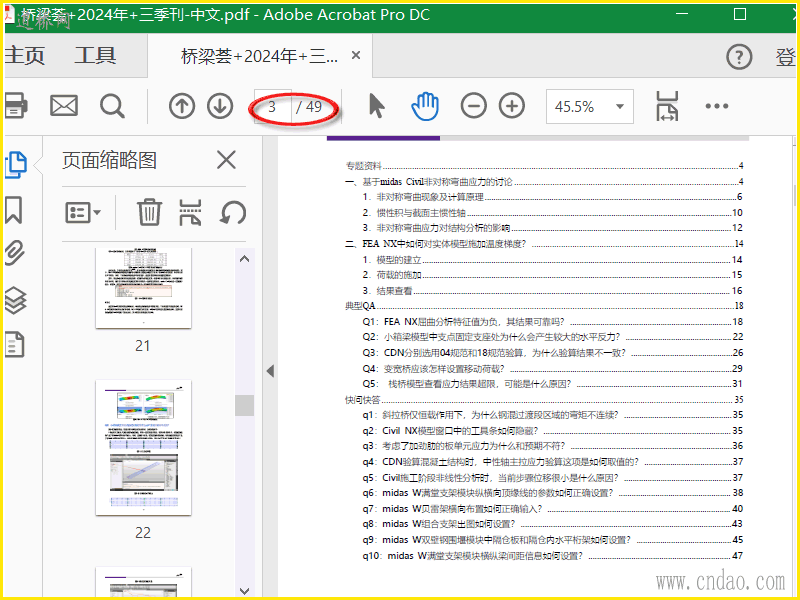800x600 pixels.
Task: Switch to 主页 Home tab
Action: 24,56
